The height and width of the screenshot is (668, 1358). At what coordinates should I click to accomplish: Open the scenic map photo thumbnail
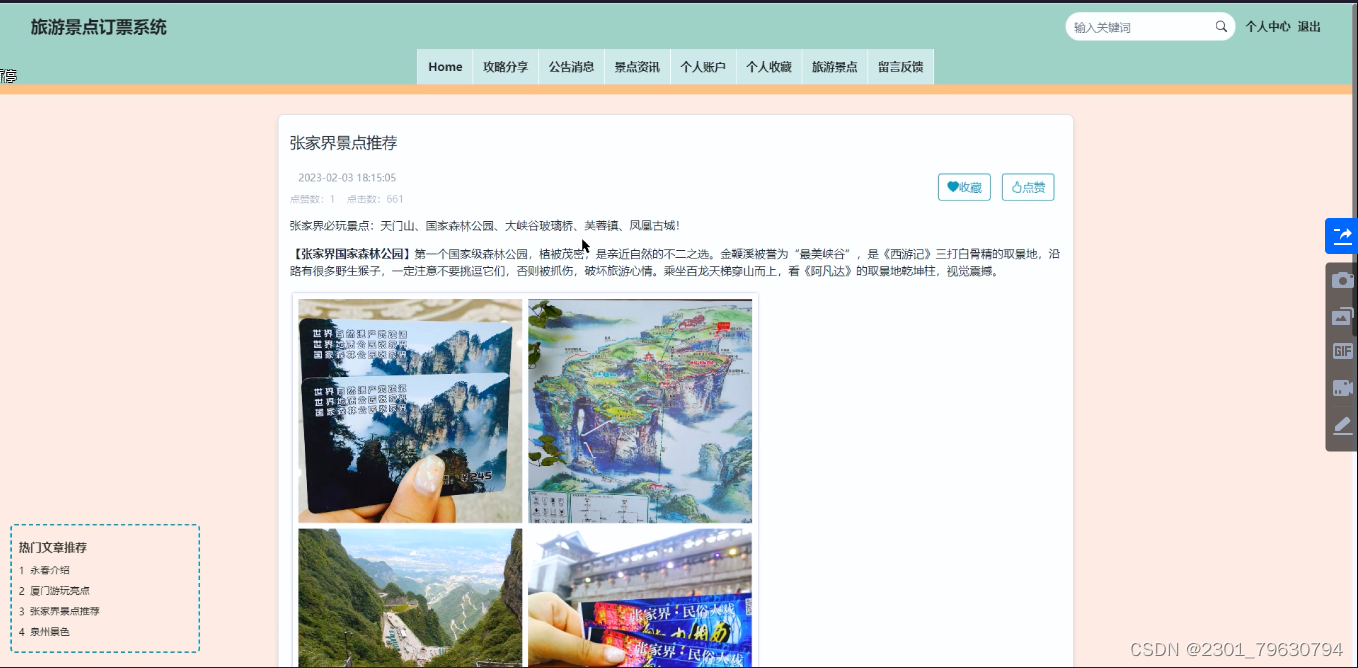[x=640, y=411]
